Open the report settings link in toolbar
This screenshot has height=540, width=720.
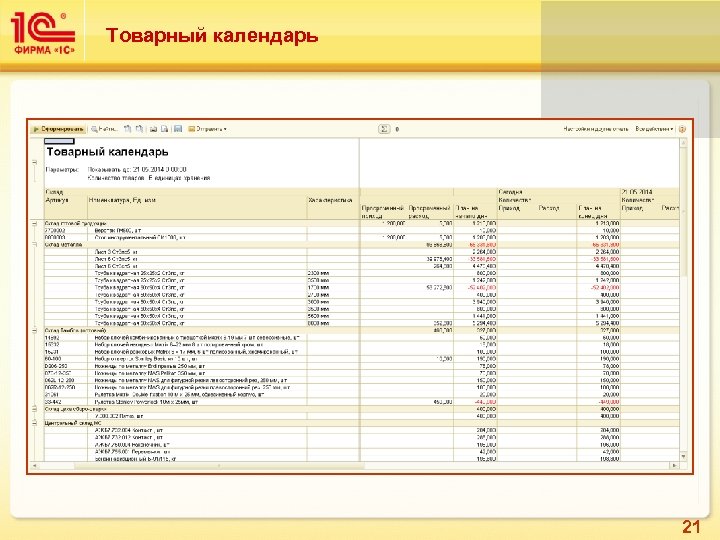click(x=596, y=129)
